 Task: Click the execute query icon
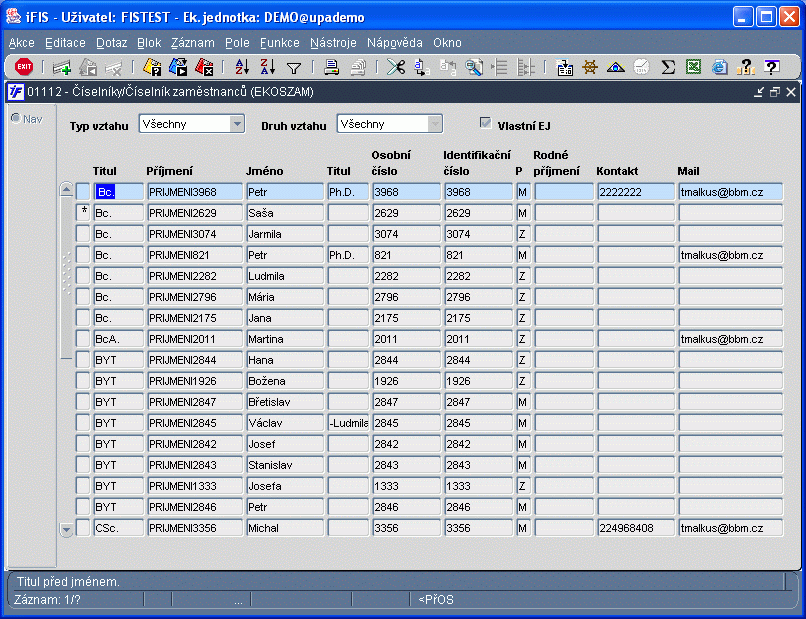tap(178, 67)
